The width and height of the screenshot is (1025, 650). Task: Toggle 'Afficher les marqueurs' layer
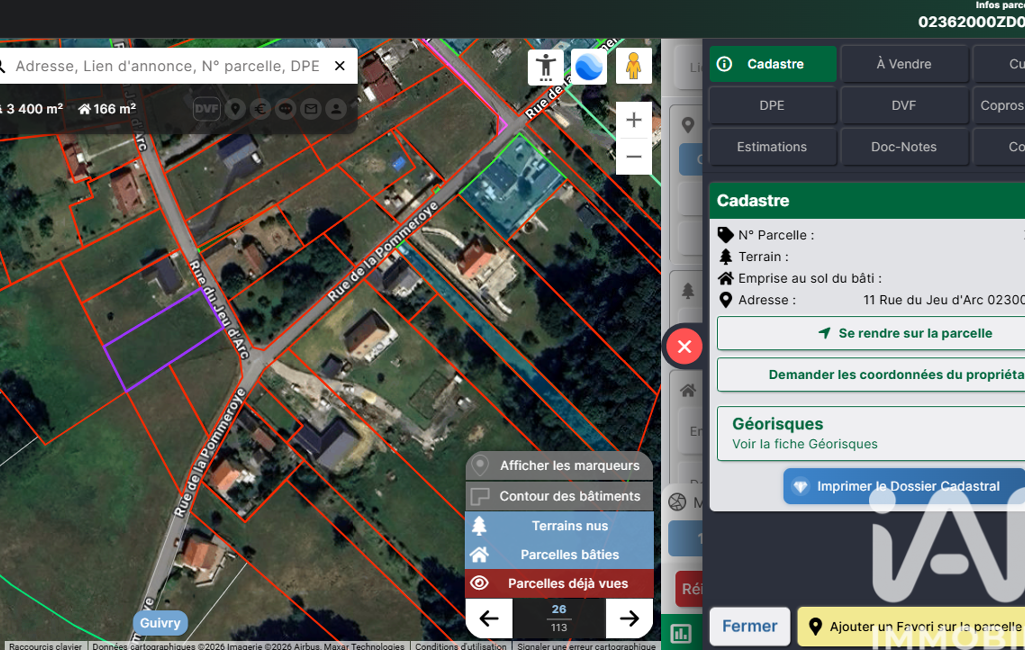[558, 466]
